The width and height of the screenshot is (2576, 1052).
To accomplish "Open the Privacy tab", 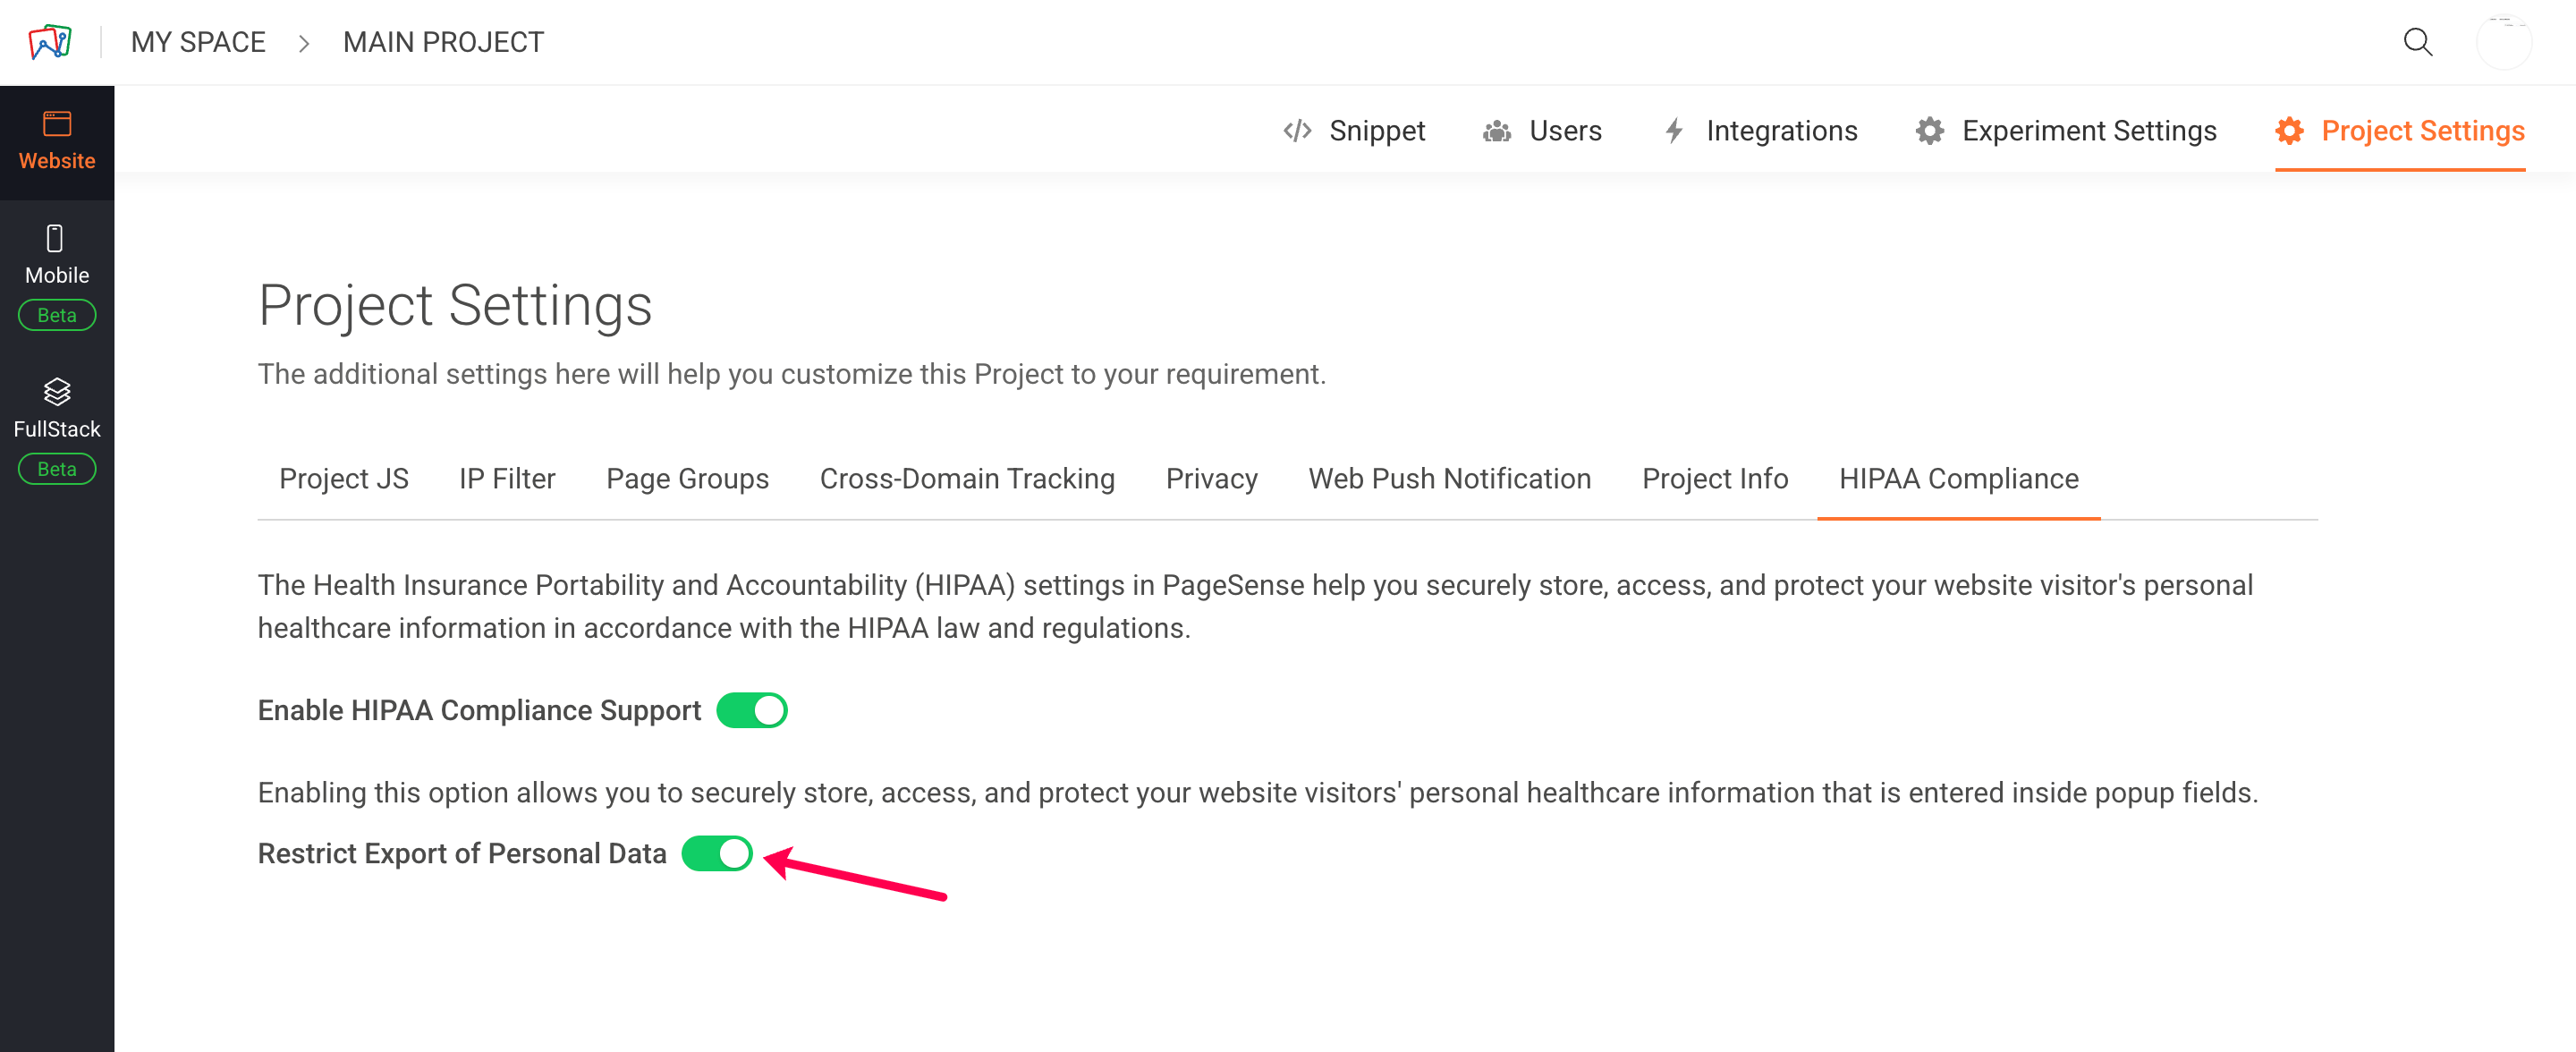I will (x=1211, y=478).
